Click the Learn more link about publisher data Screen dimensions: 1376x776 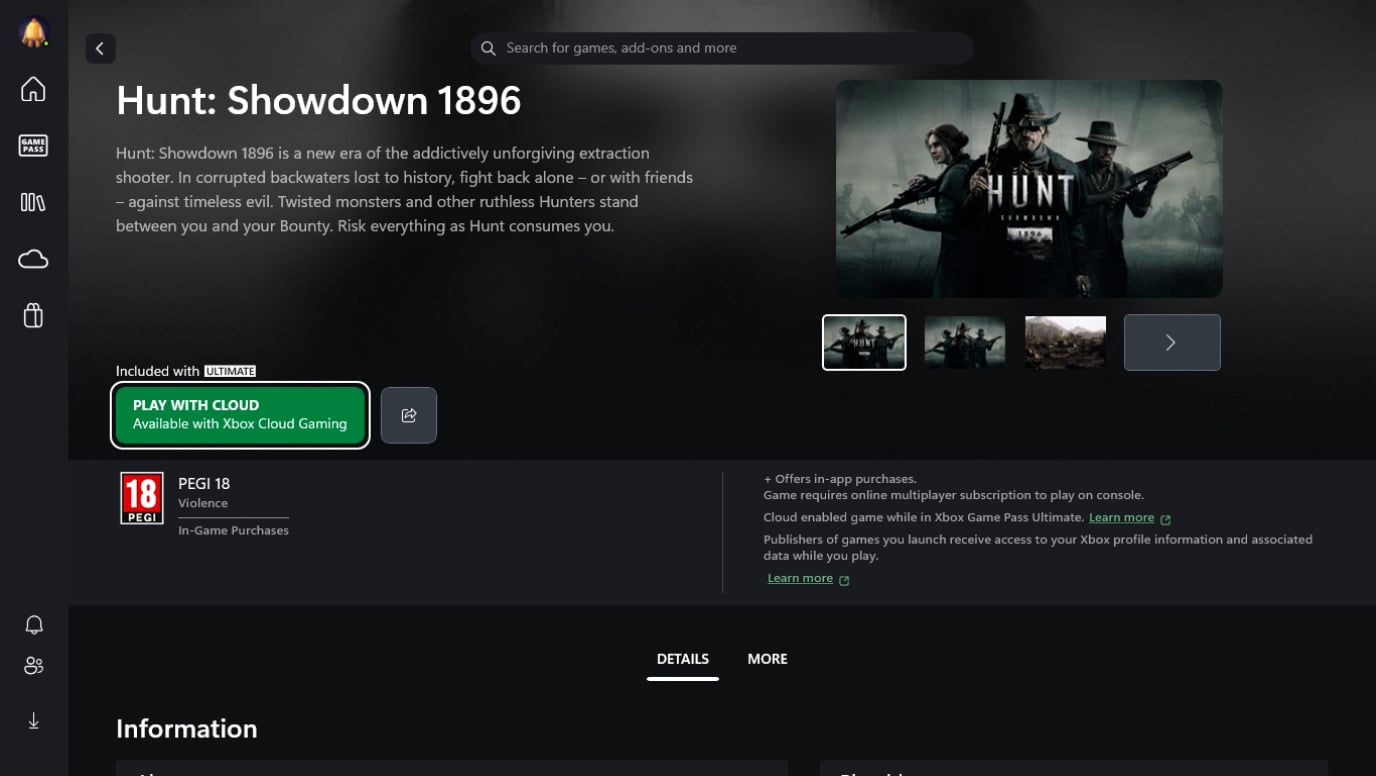[800, 577]
